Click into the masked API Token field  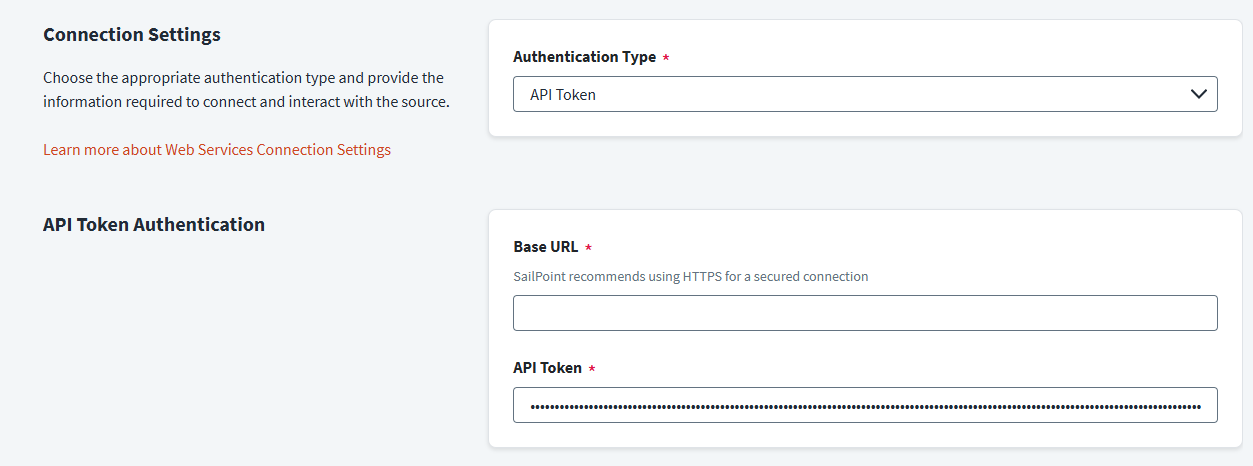tap(865, 405)
